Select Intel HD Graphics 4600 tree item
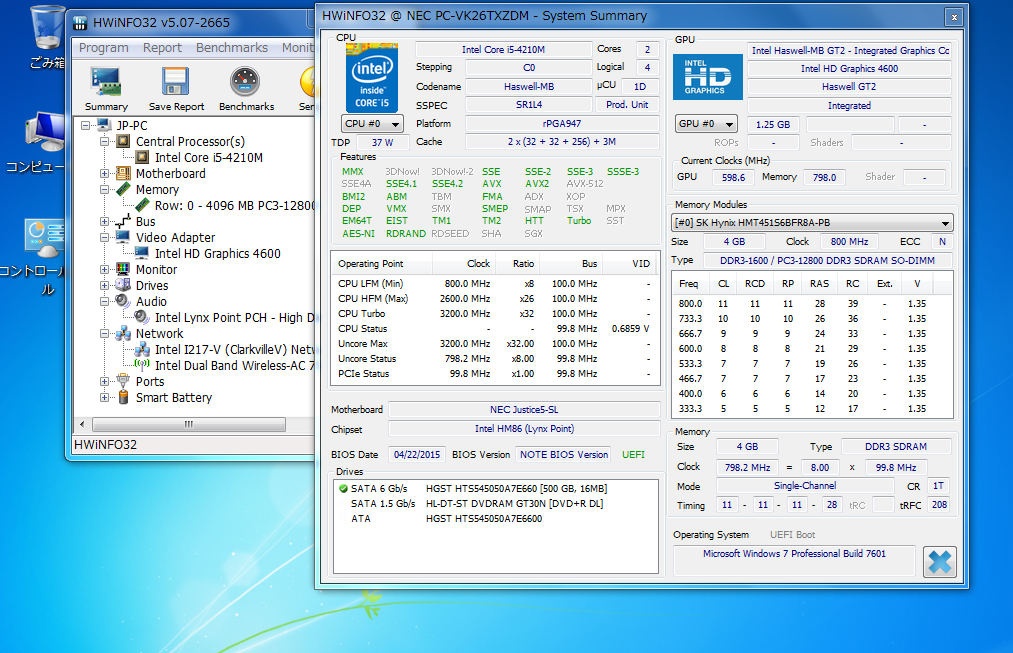Viewport: 1013px width, 653px height. 217,254
